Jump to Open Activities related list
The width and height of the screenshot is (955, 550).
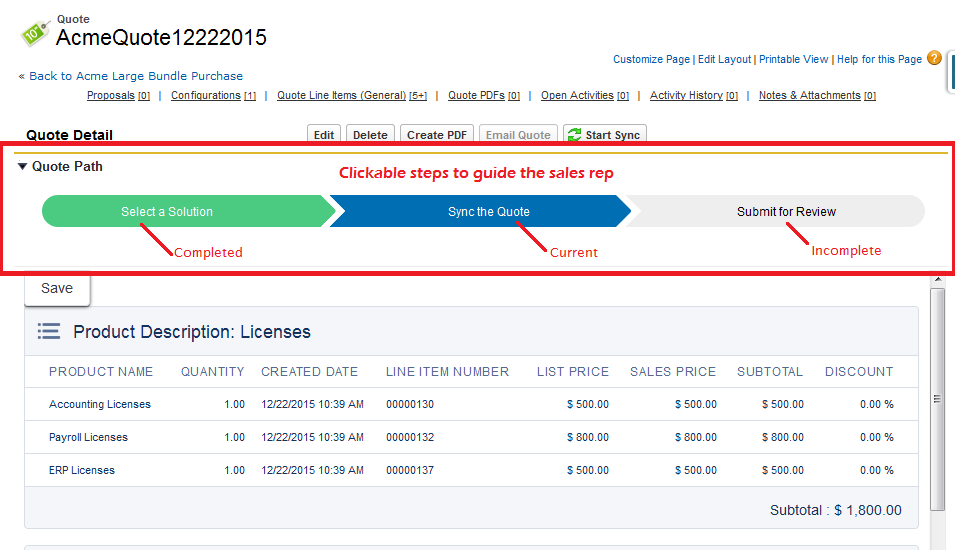(x=585, y=95)
